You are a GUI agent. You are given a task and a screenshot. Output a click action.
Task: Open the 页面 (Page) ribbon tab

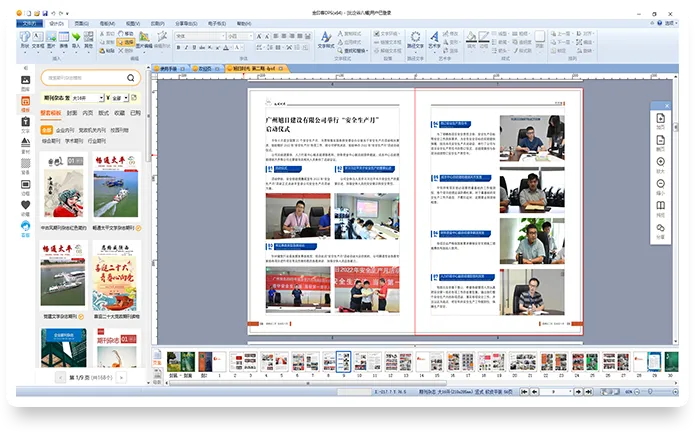pos(80,21)
